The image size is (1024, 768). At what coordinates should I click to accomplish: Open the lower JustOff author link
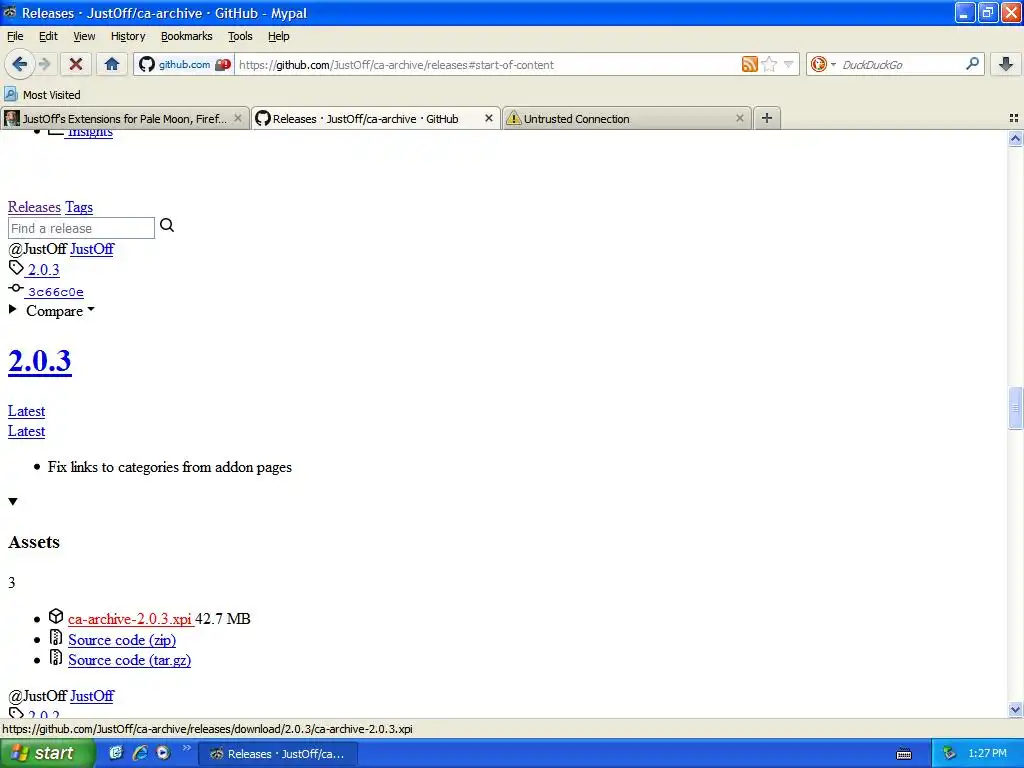pyautogui.click(x=92, y=696)
